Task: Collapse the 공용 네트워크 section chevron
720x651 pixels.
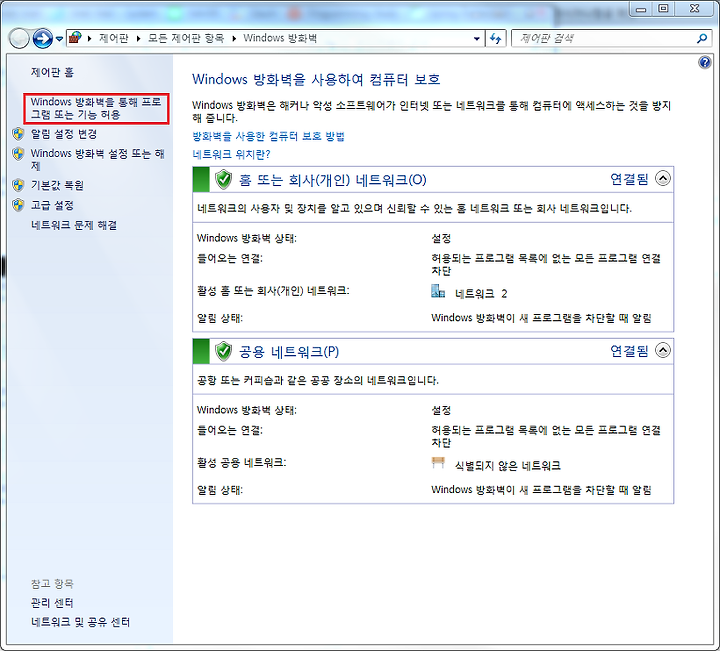Action: 663,350
